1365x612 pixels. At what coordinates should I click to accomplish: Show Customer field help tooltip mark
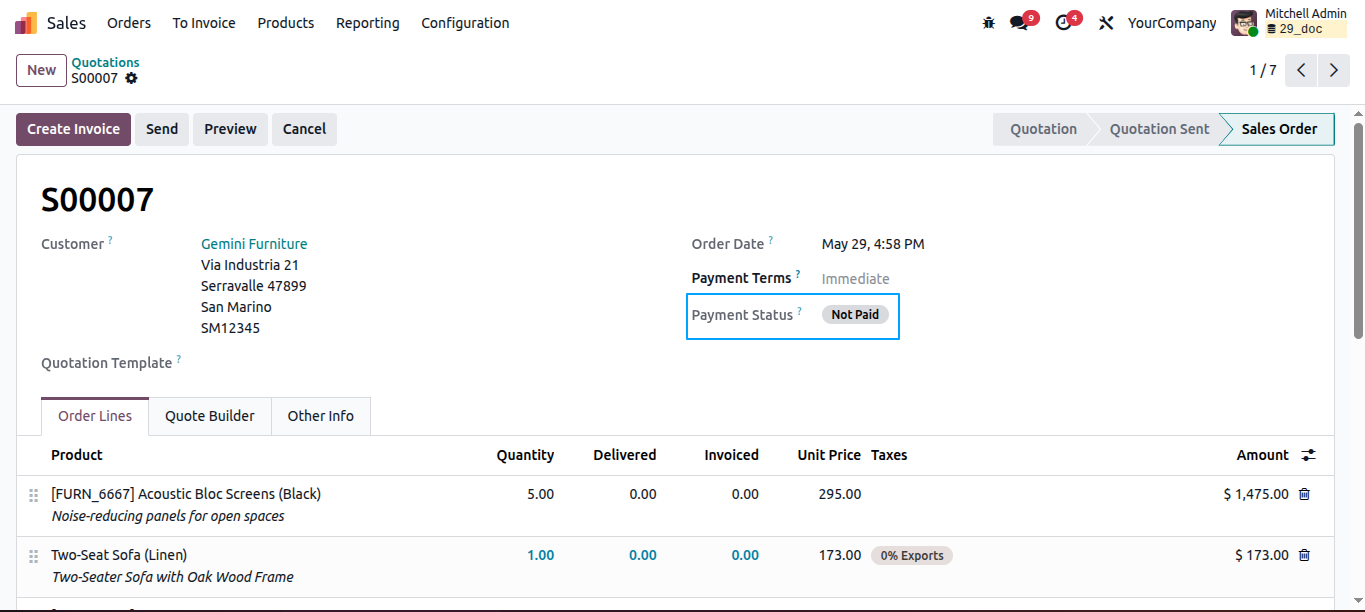(110, 240)
